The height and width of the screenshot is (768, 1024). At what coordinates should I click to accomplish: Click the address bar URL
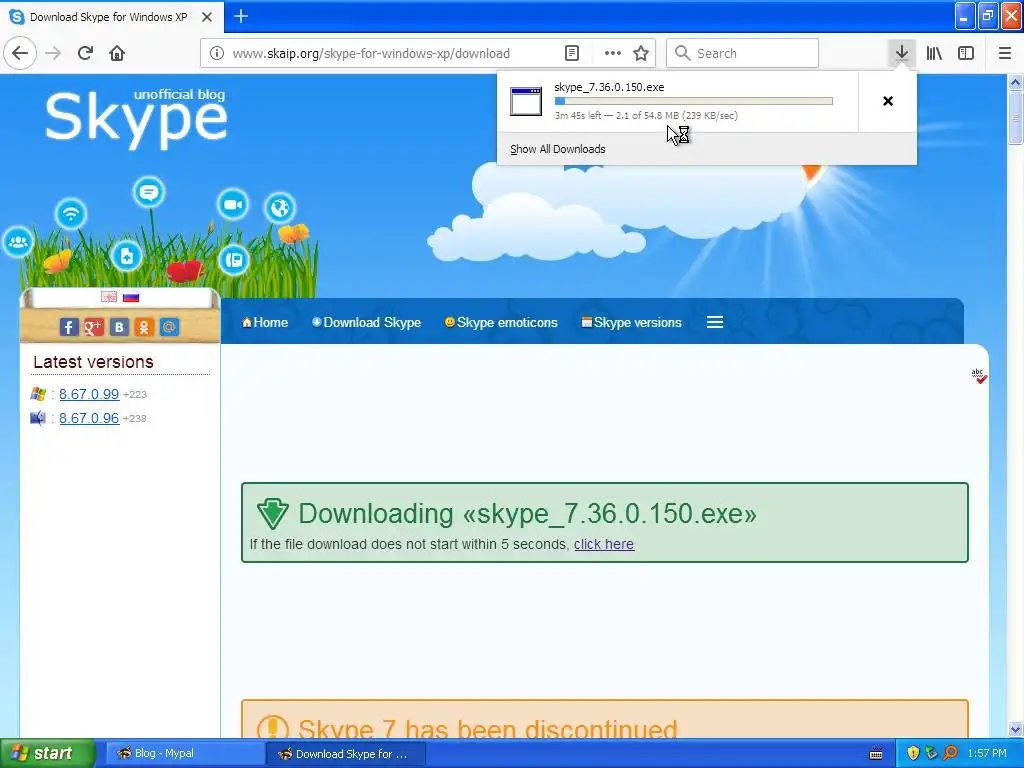coord(371,54)
